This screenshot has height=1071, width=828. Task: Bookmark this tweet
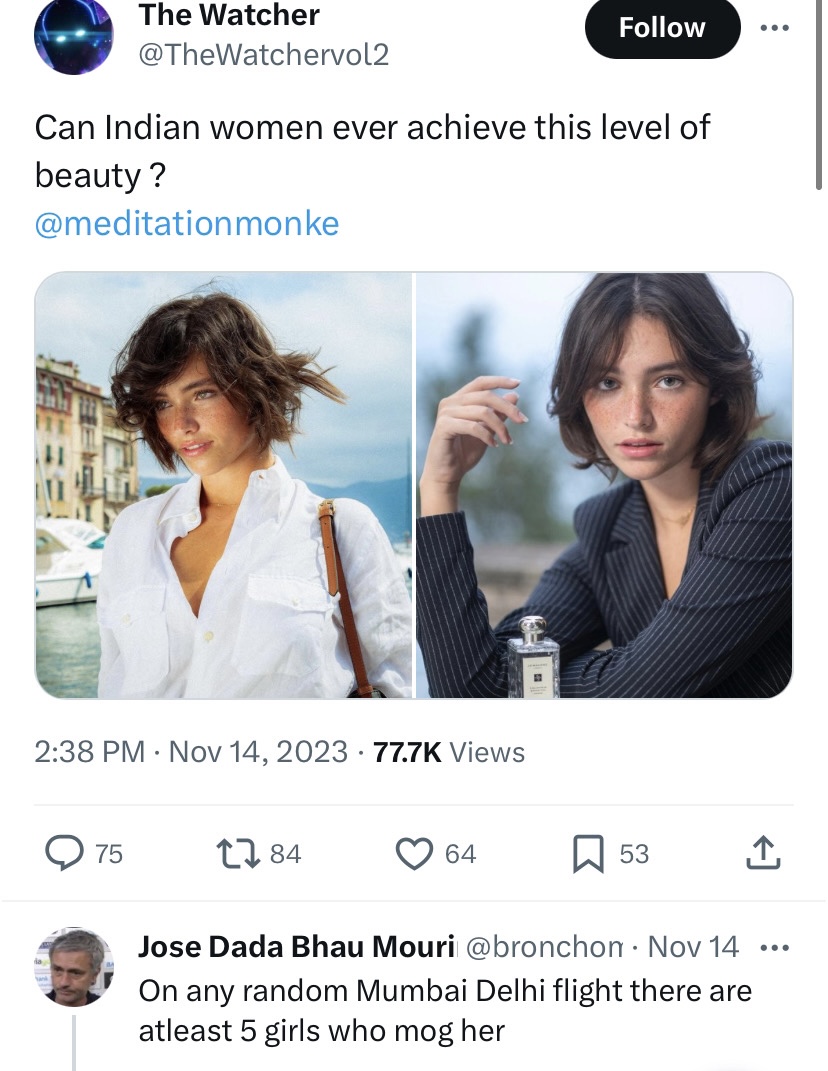pos(587,853)
